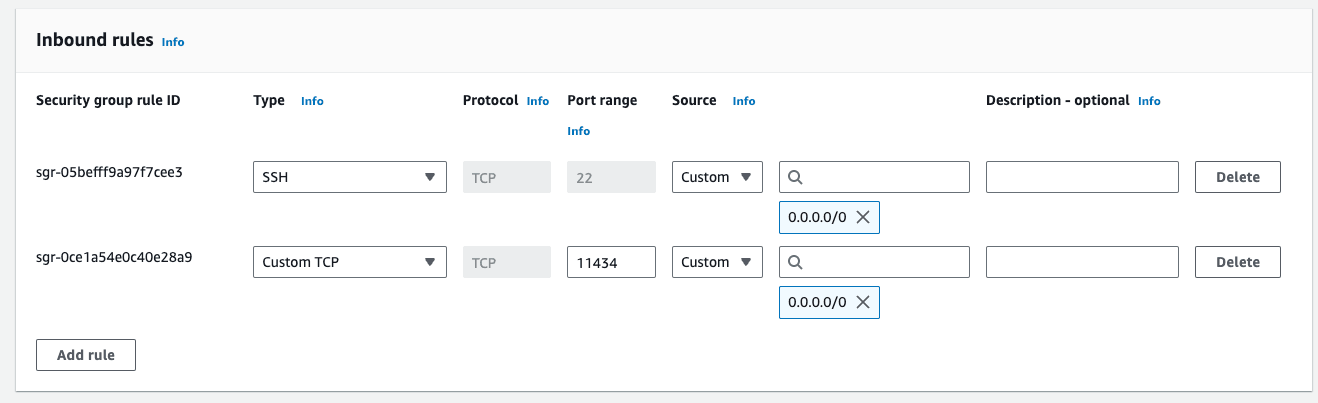1318x403 pixels.
Task: Remove 0.0.0.0/0 chip from SSH rule
Action: tap(863, 217)
